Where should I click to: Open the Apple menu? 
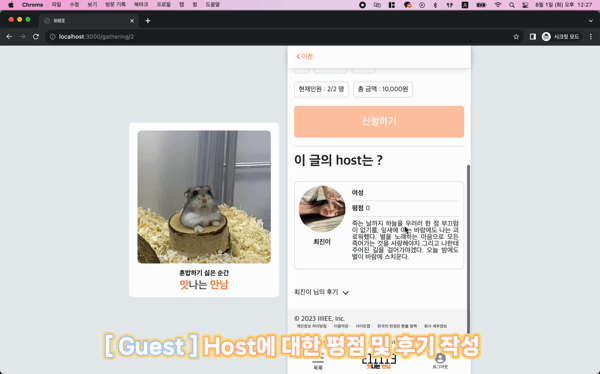(11, 5)
